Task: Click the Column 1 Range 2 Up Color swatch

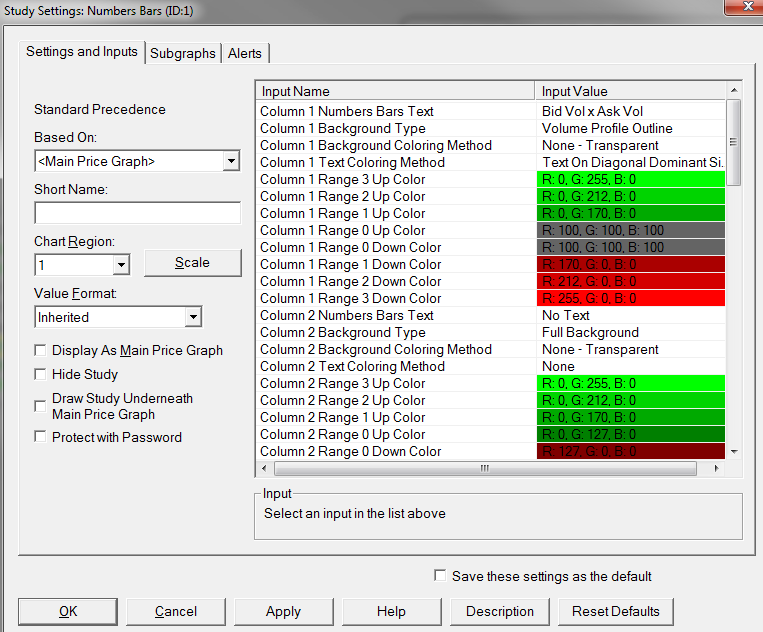Action: [x=631, y=197]
